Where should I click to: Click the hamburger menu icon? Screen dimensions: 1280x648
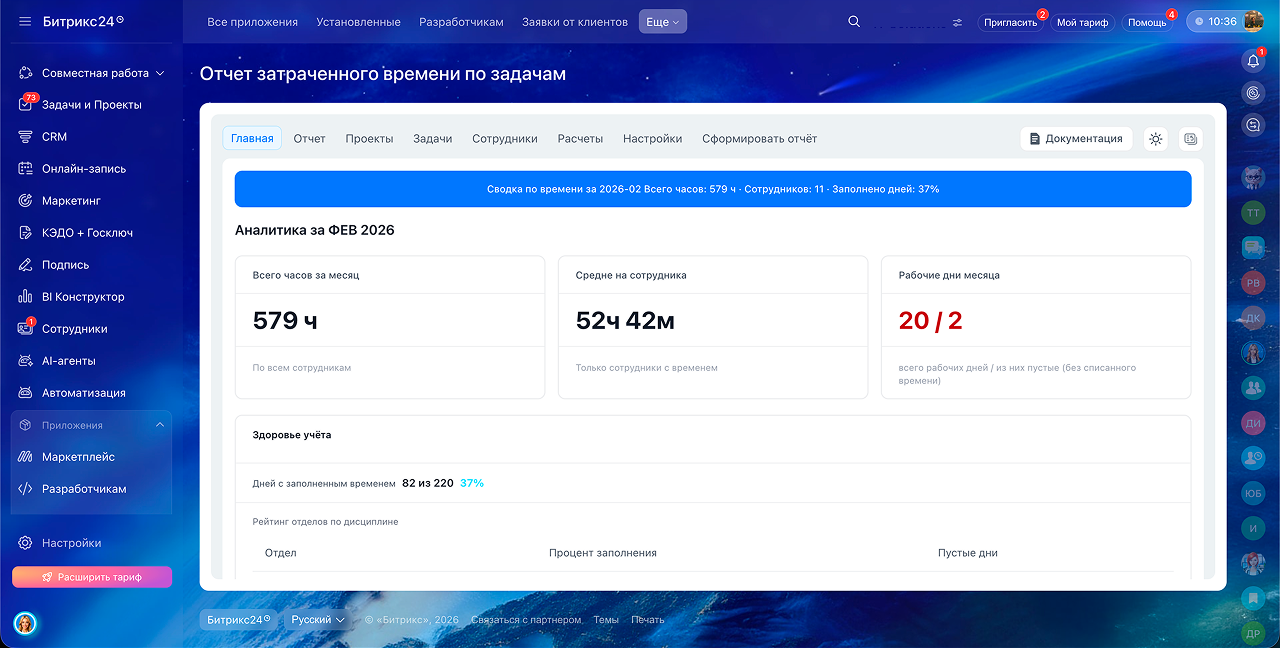(25, 21)
